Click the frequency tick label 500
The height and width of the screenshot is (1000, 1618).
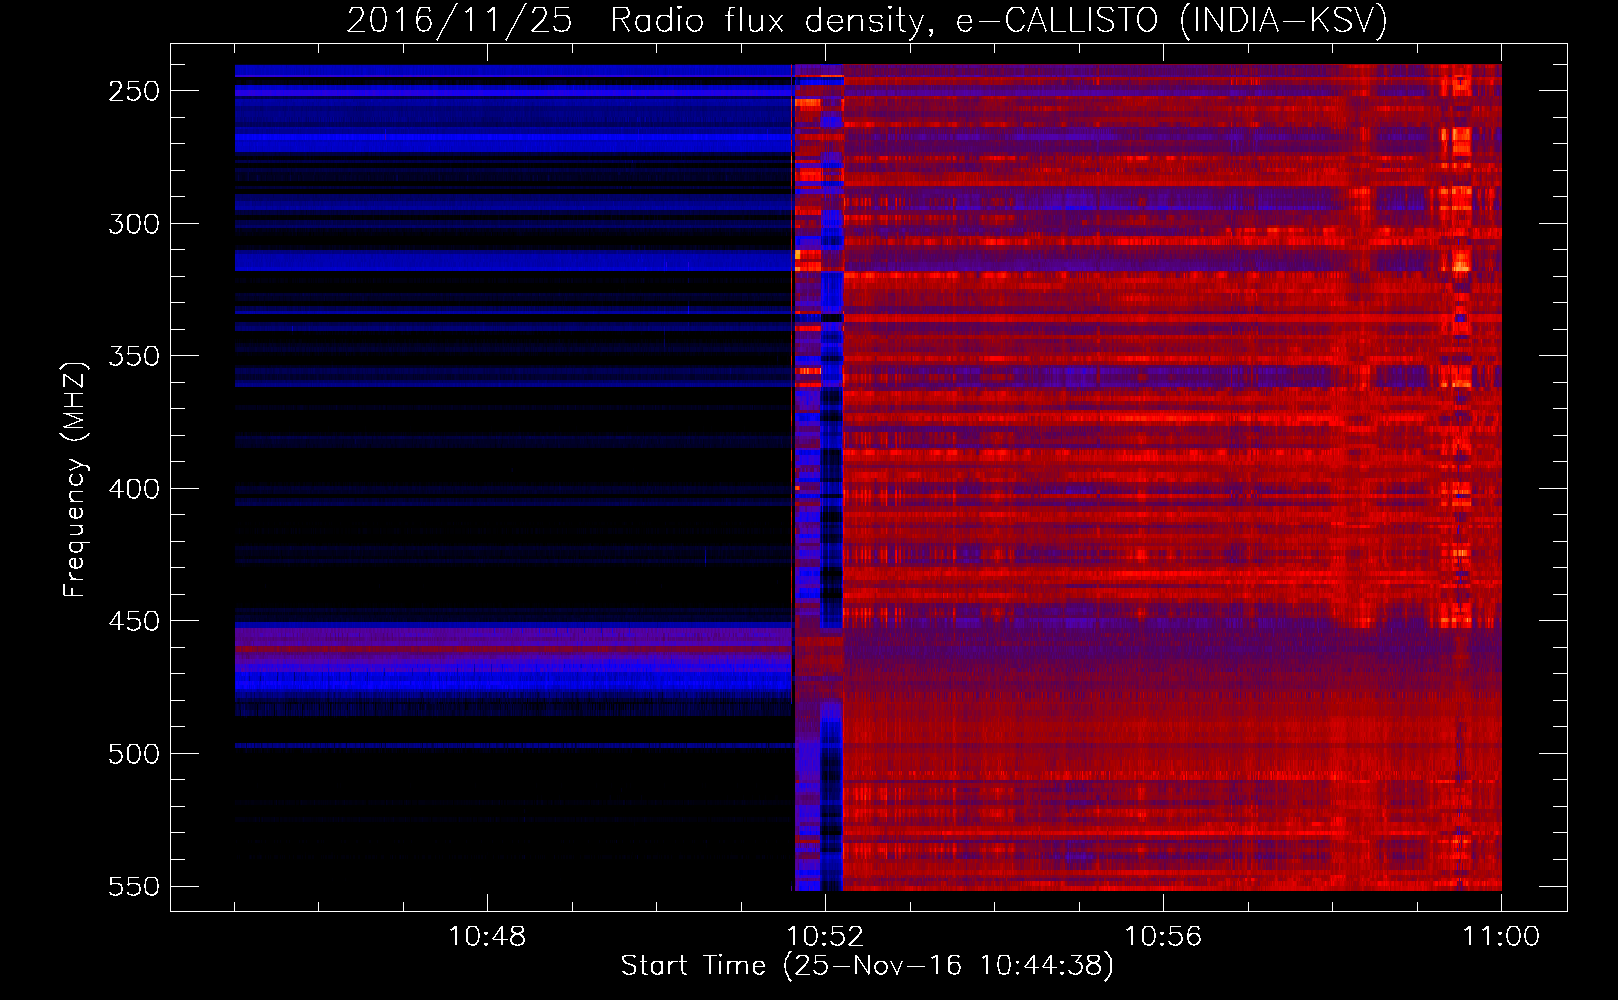pos(134,754)
